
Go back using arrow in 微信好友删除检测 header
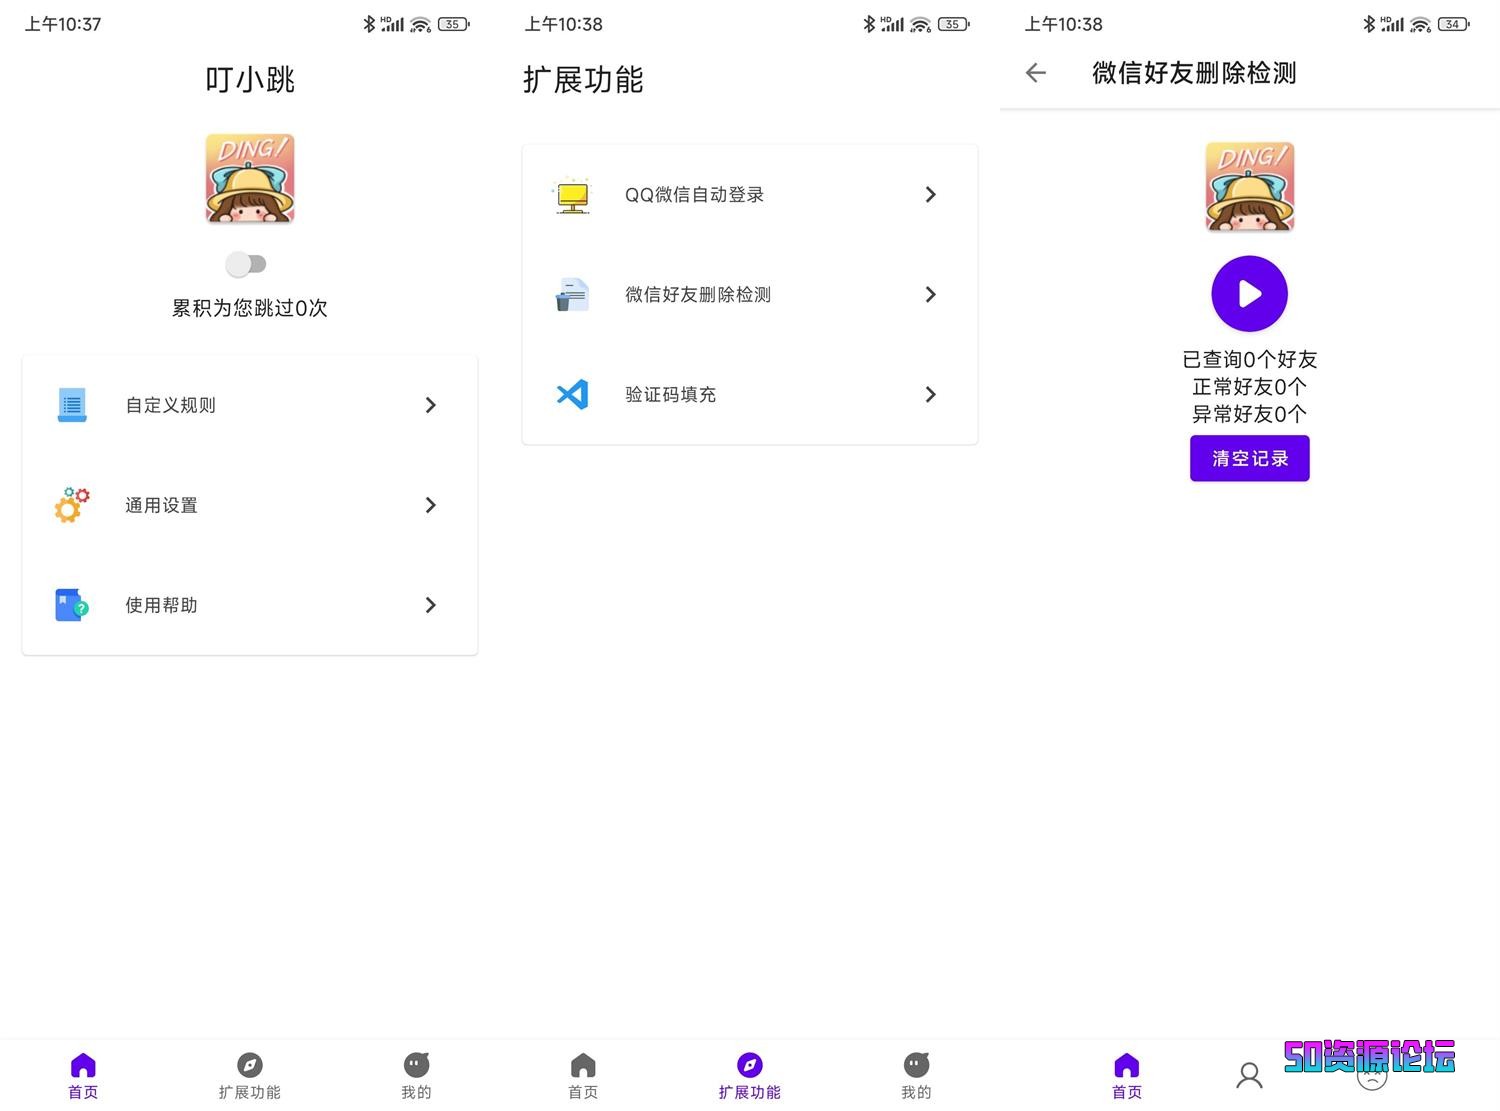1036,72
